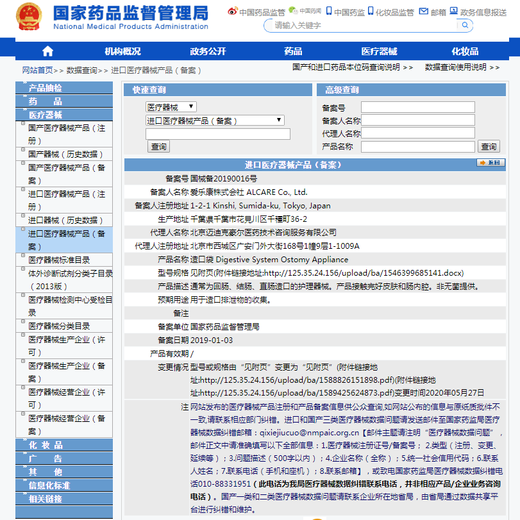Click the national emblem logo
Image resolution: width=520 pixels, height=520 pixels.
tap(29, 17)
